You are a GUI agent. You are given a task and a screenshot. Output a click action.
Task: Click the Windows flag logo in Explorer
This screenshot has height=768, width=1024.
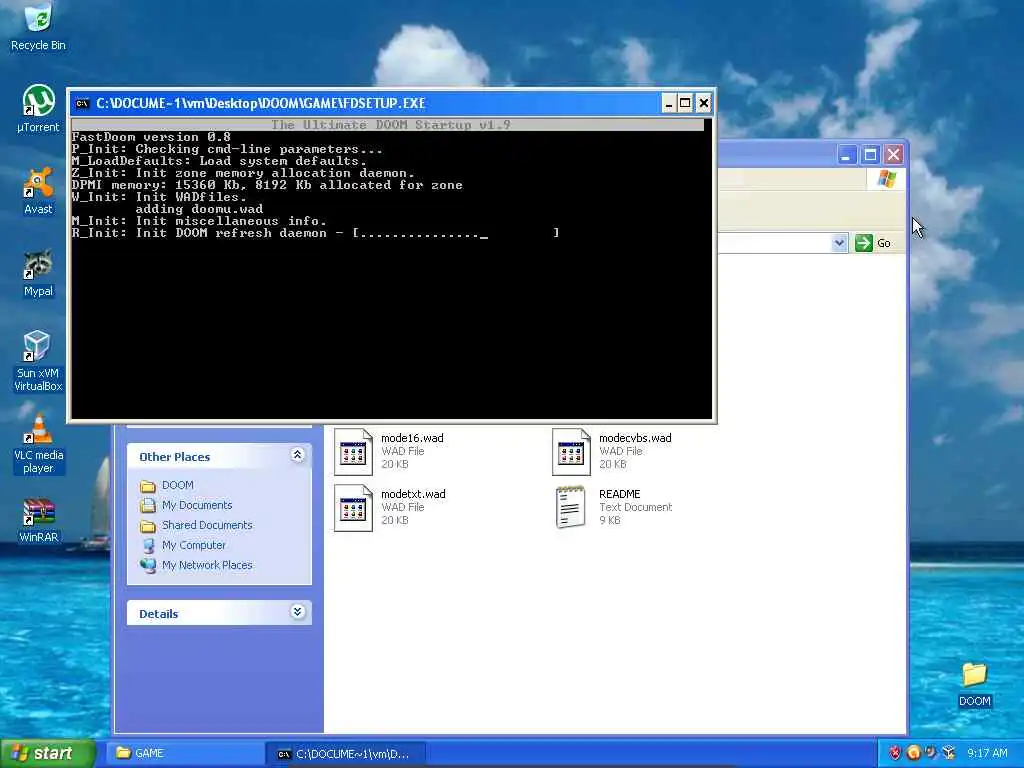(x=886, y=178)
